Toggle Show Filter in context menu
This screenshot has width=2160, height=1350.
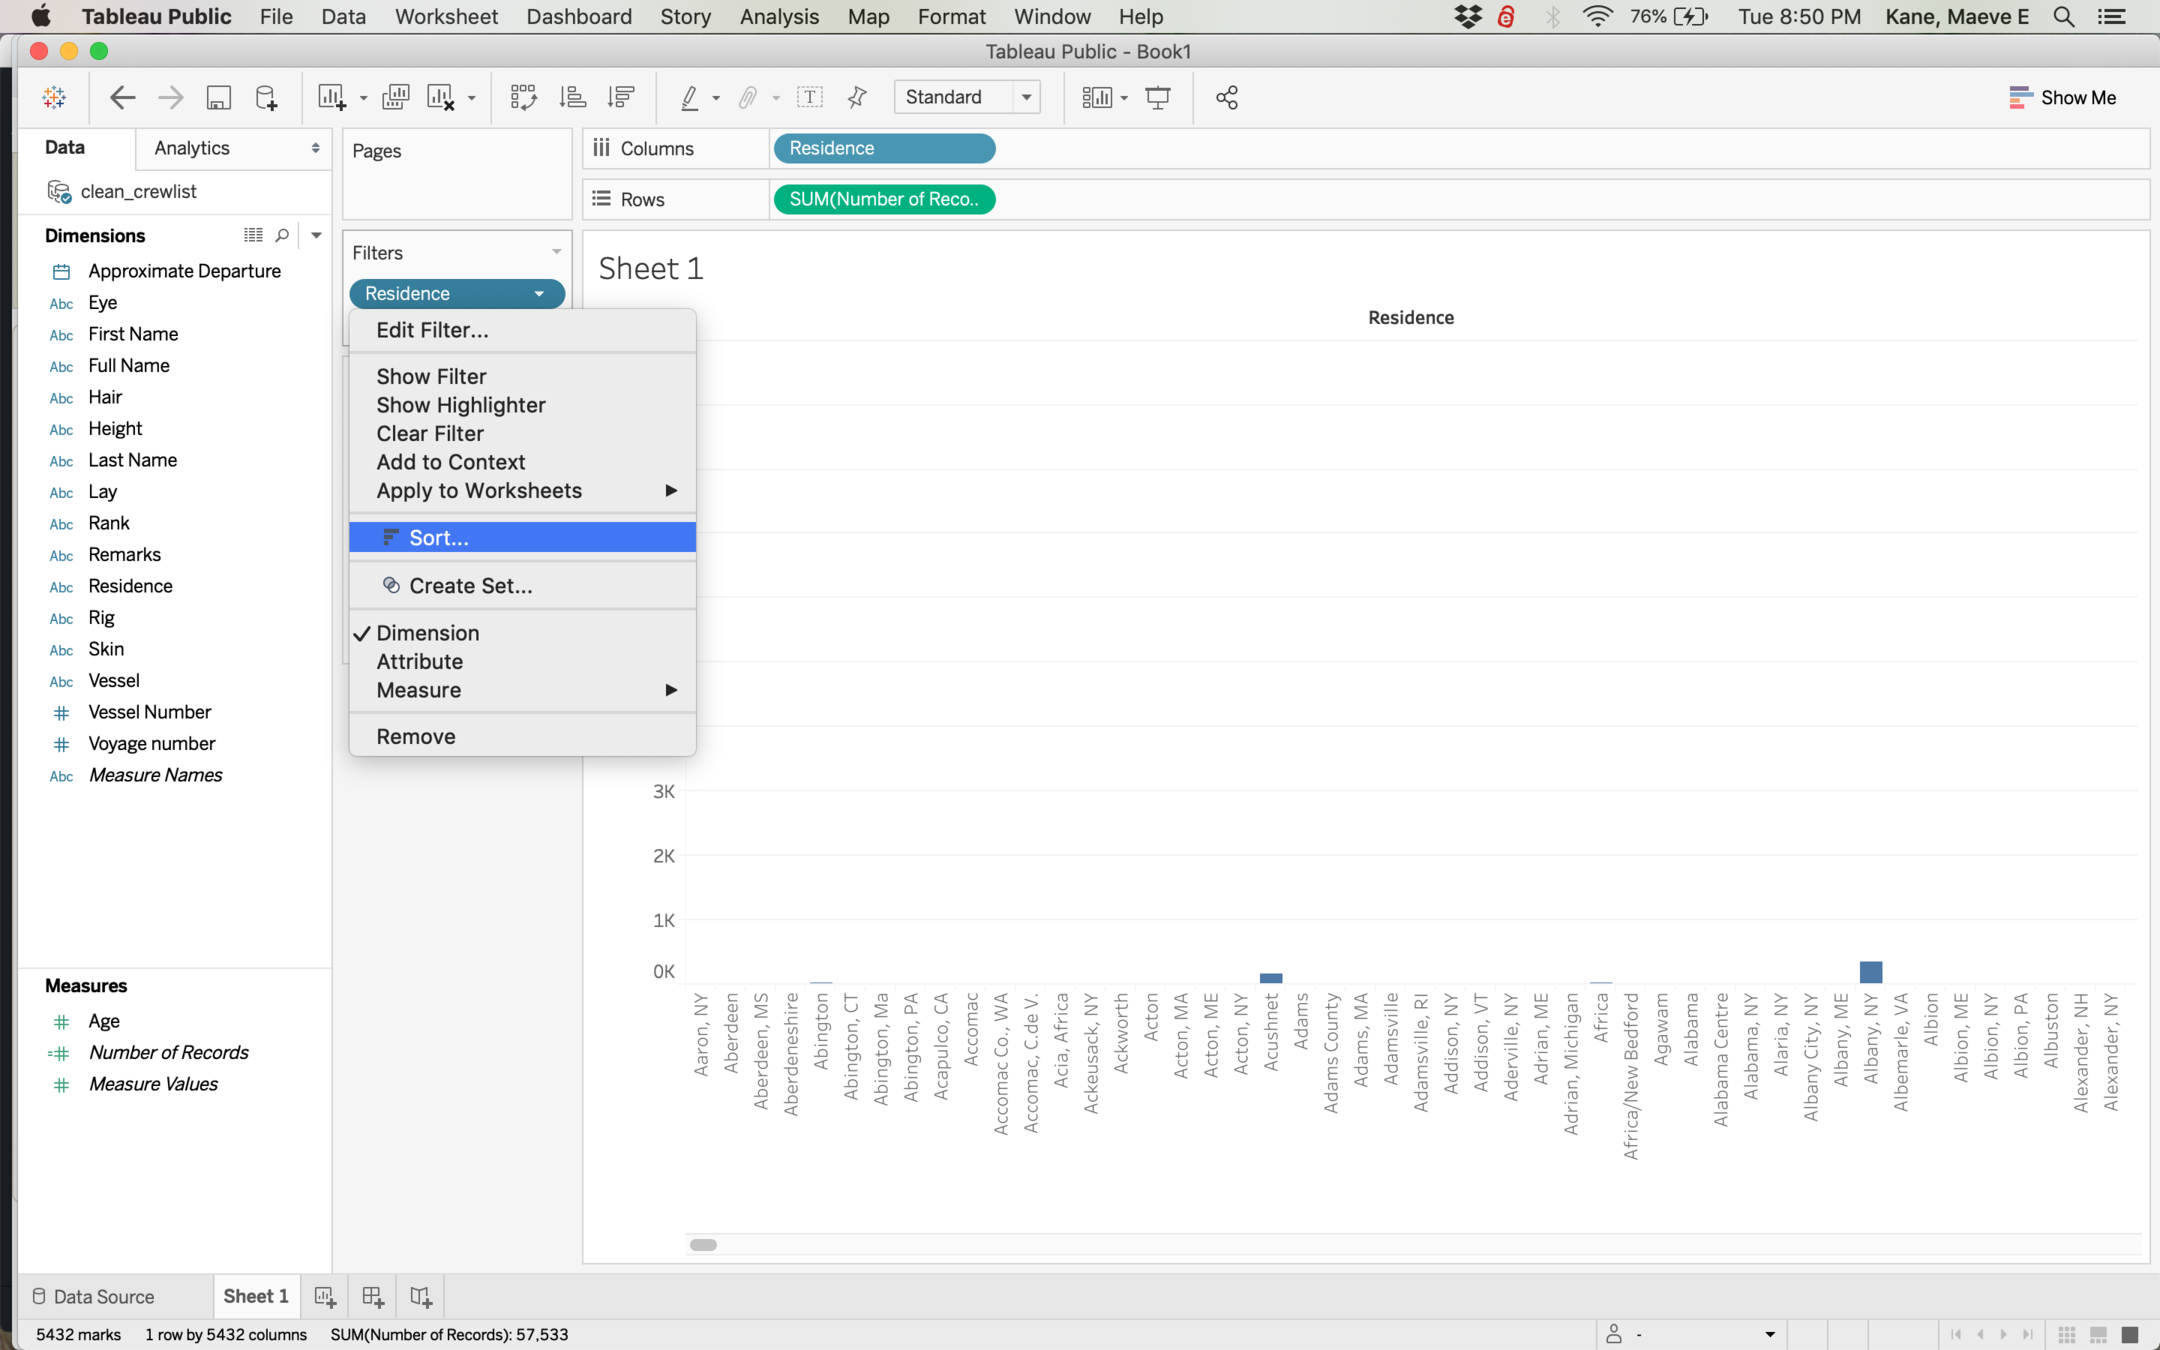[431, 377]
